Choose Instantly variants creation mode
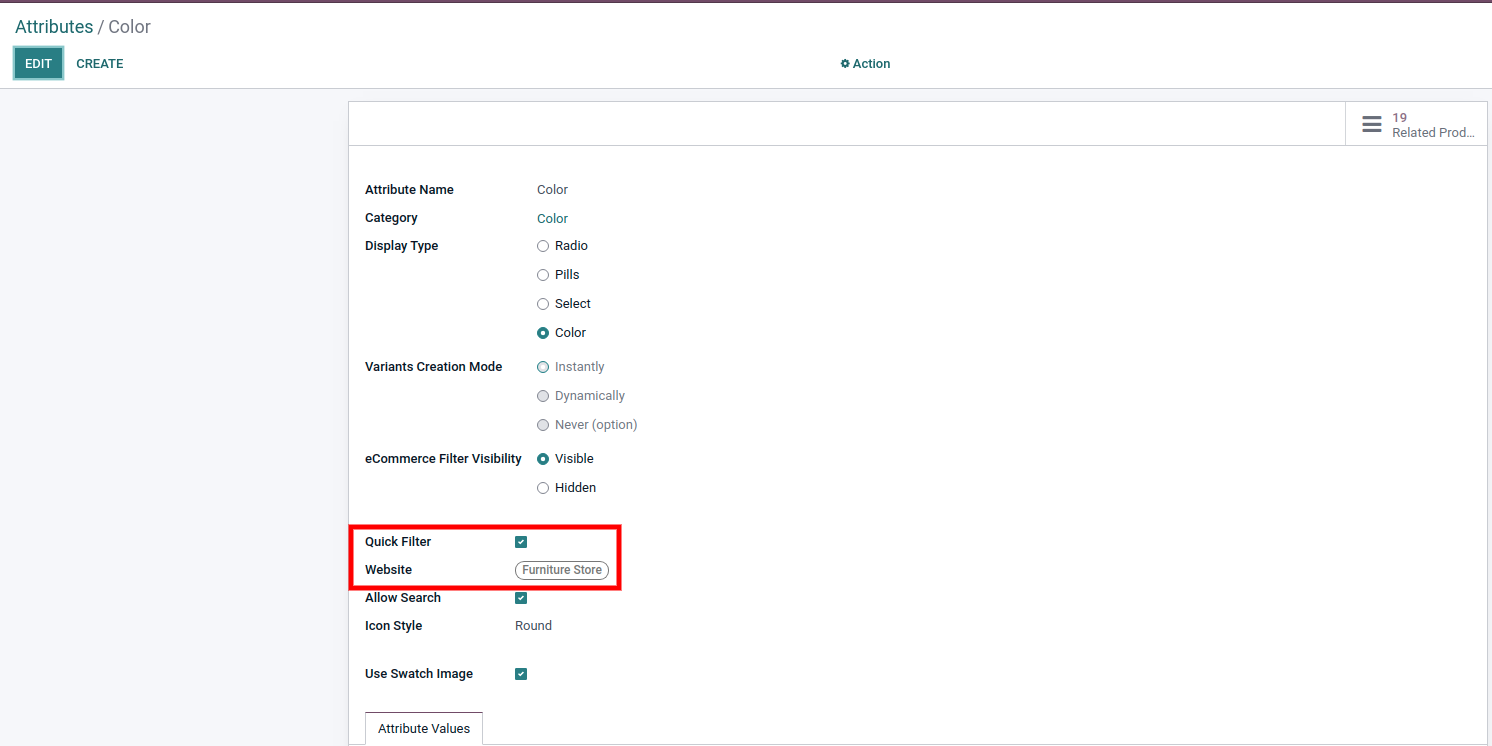The width and height of the screenshot is (1492, 746). pyautogui.click(x=543, y=367)
